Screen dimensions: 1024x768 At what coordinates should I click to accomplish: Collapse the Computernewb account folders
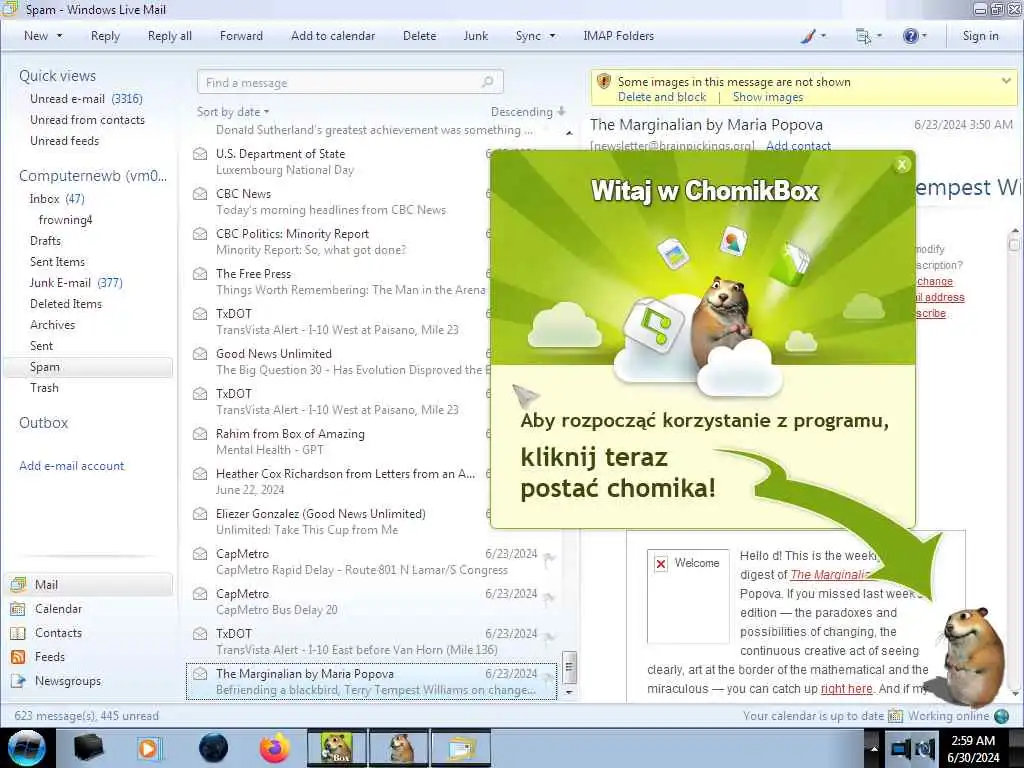[x=93, y=176]
